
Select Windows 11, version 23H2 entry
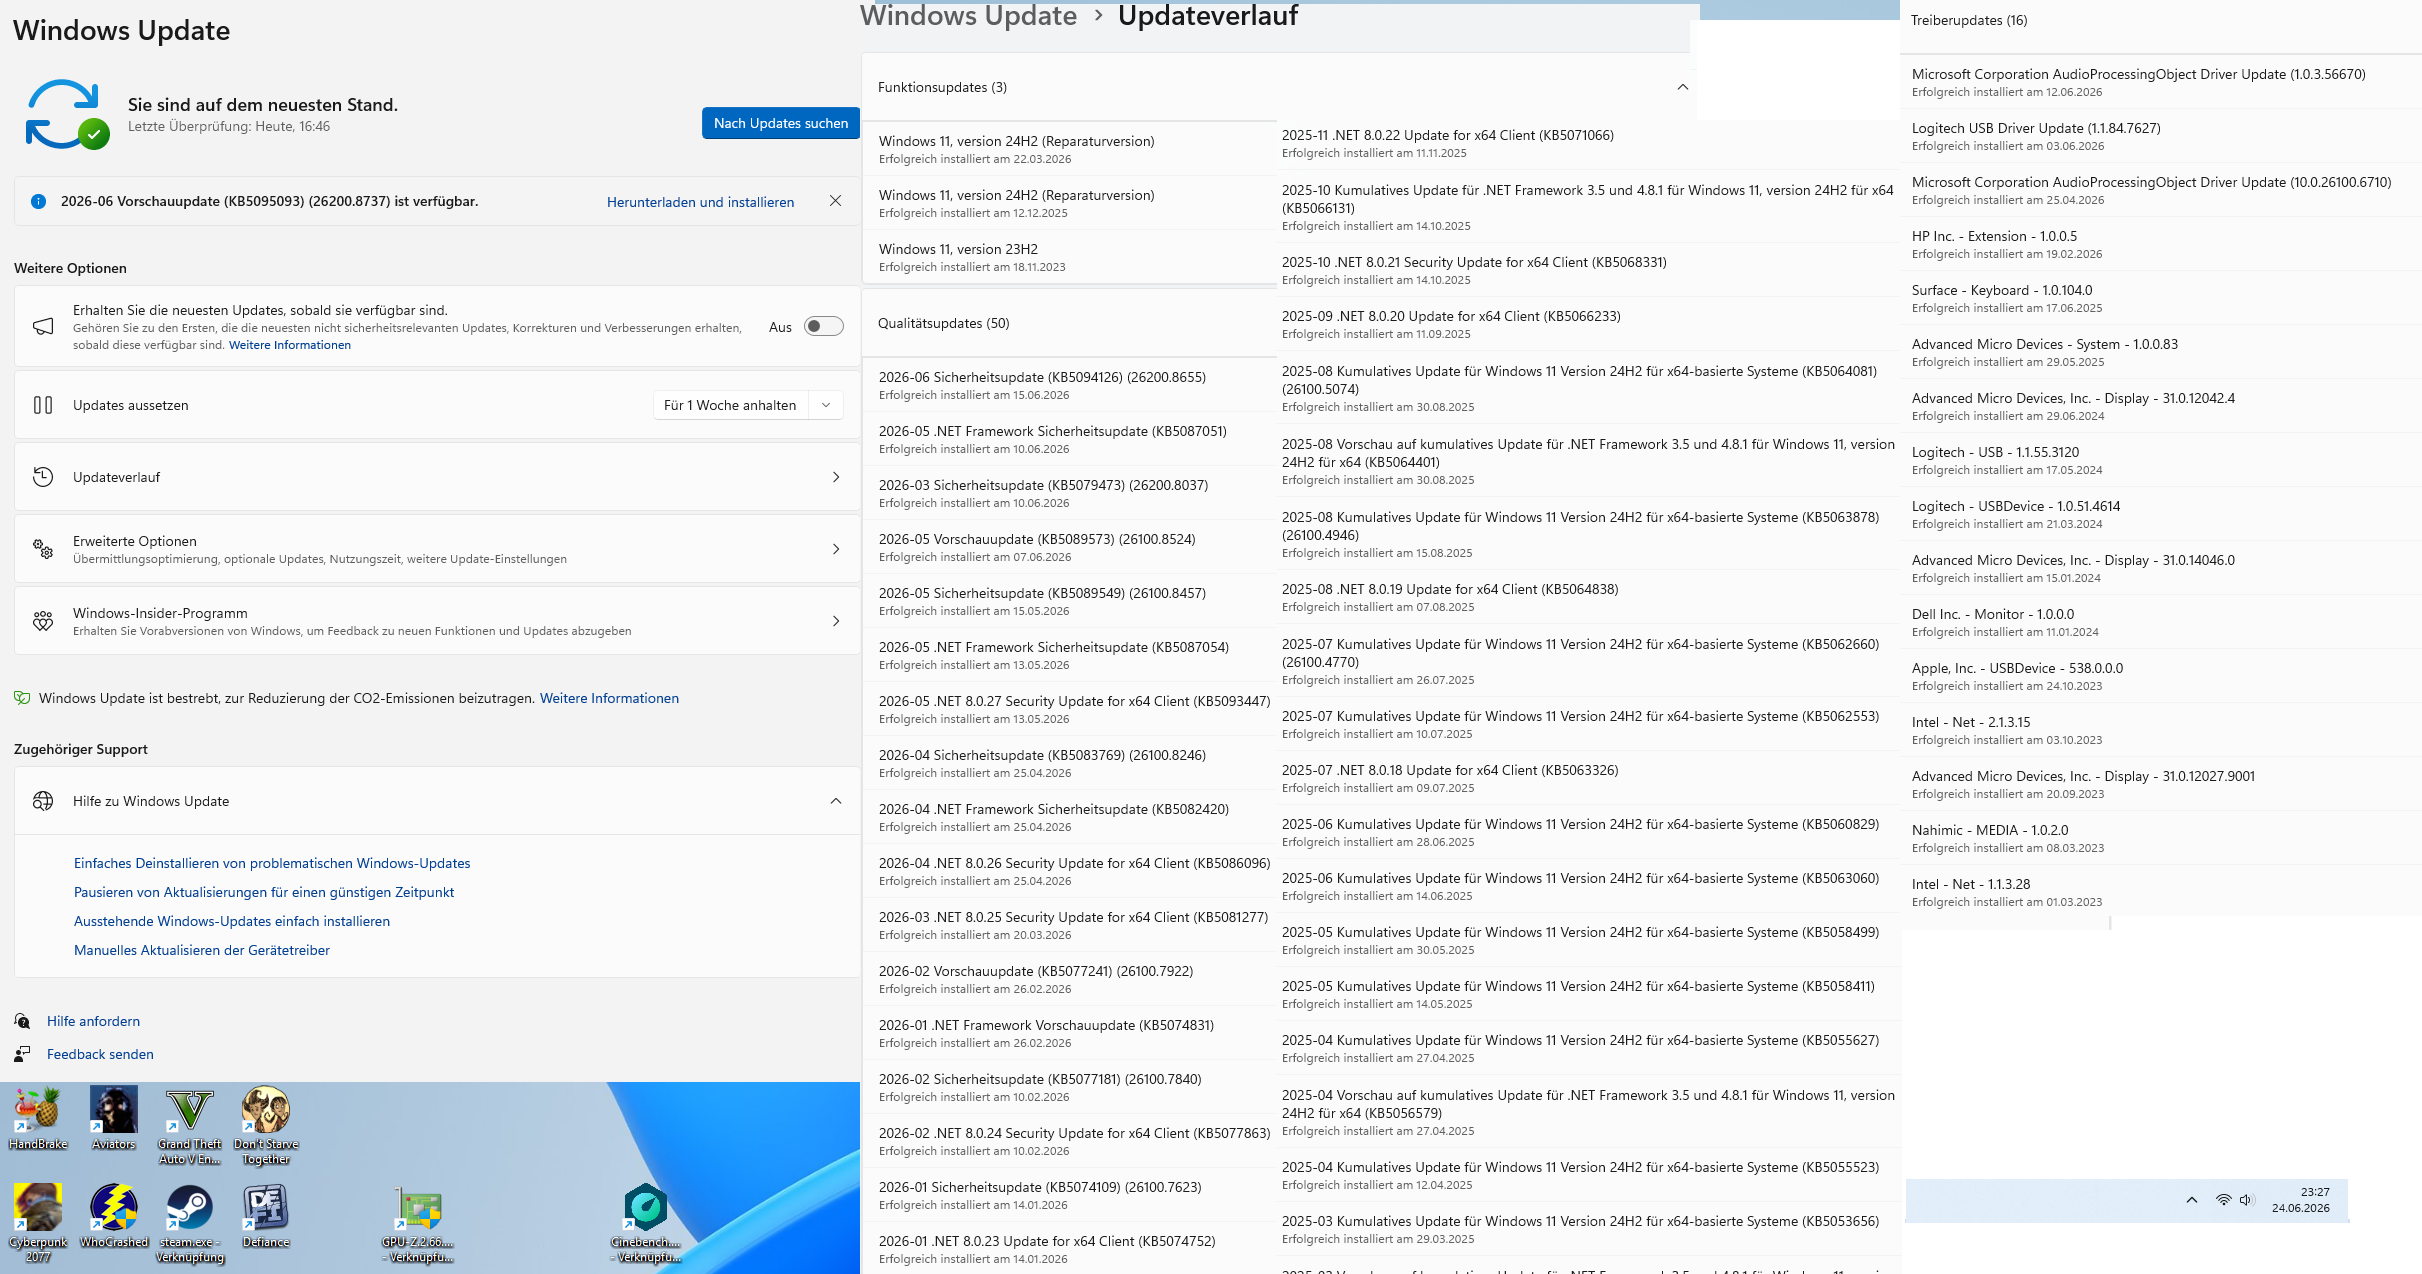point(1069,257)
